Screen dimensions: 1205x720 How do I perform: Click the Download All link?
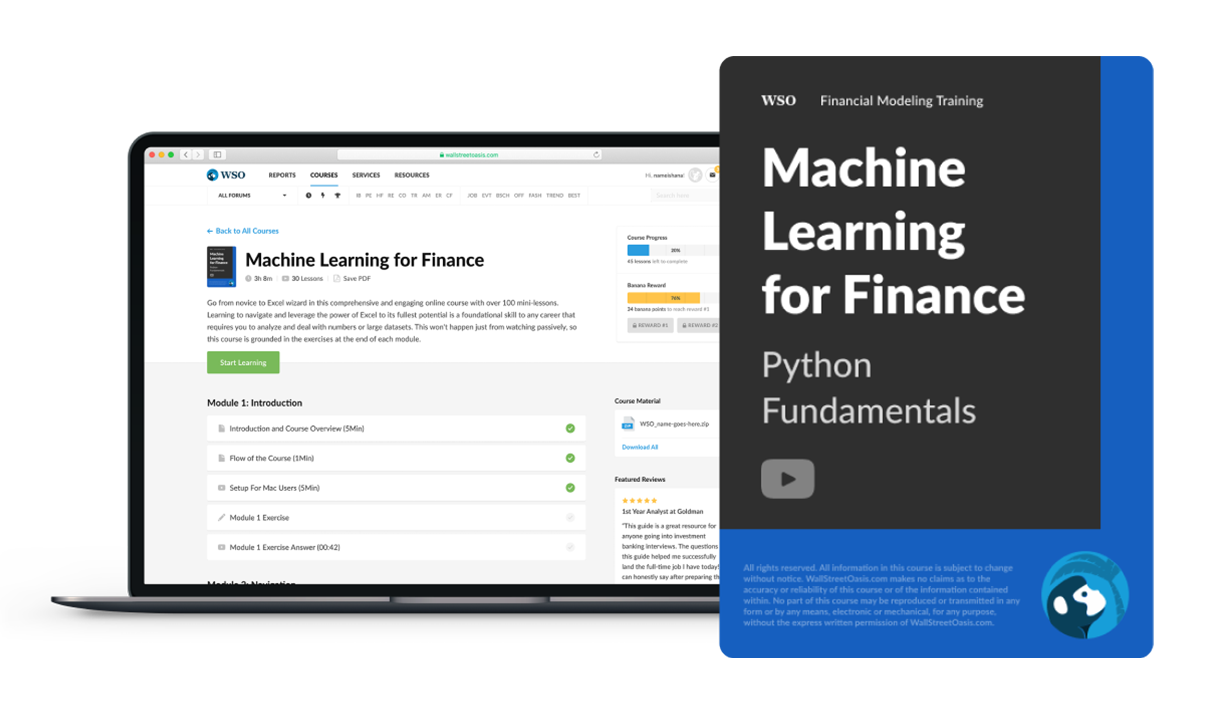point(640,447)
